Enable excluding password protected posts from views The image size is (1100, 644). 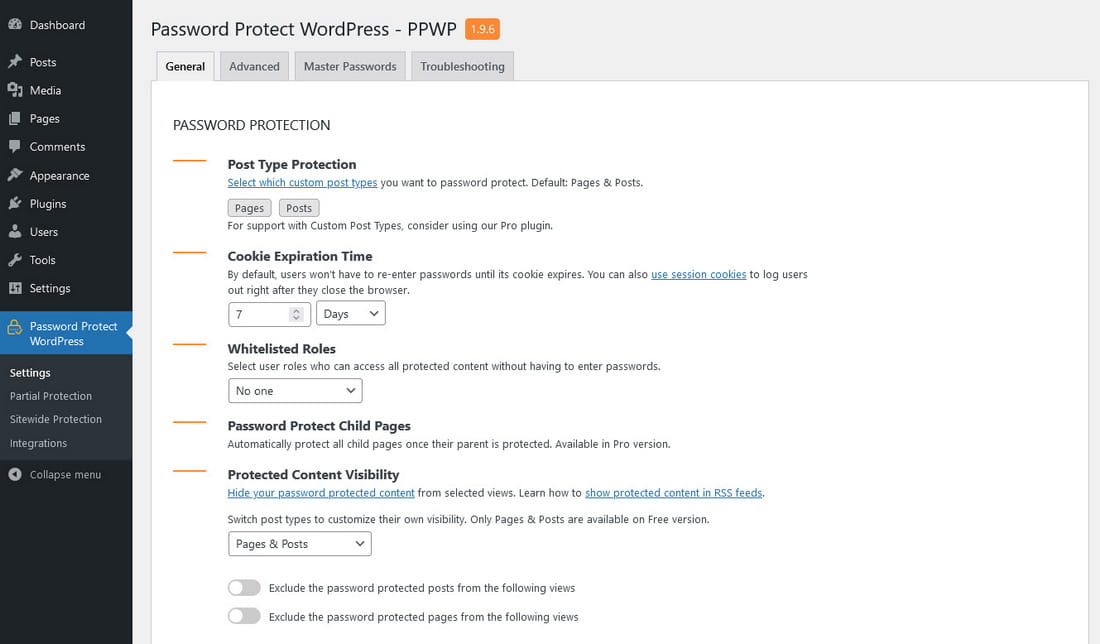[x=244, y=587]
